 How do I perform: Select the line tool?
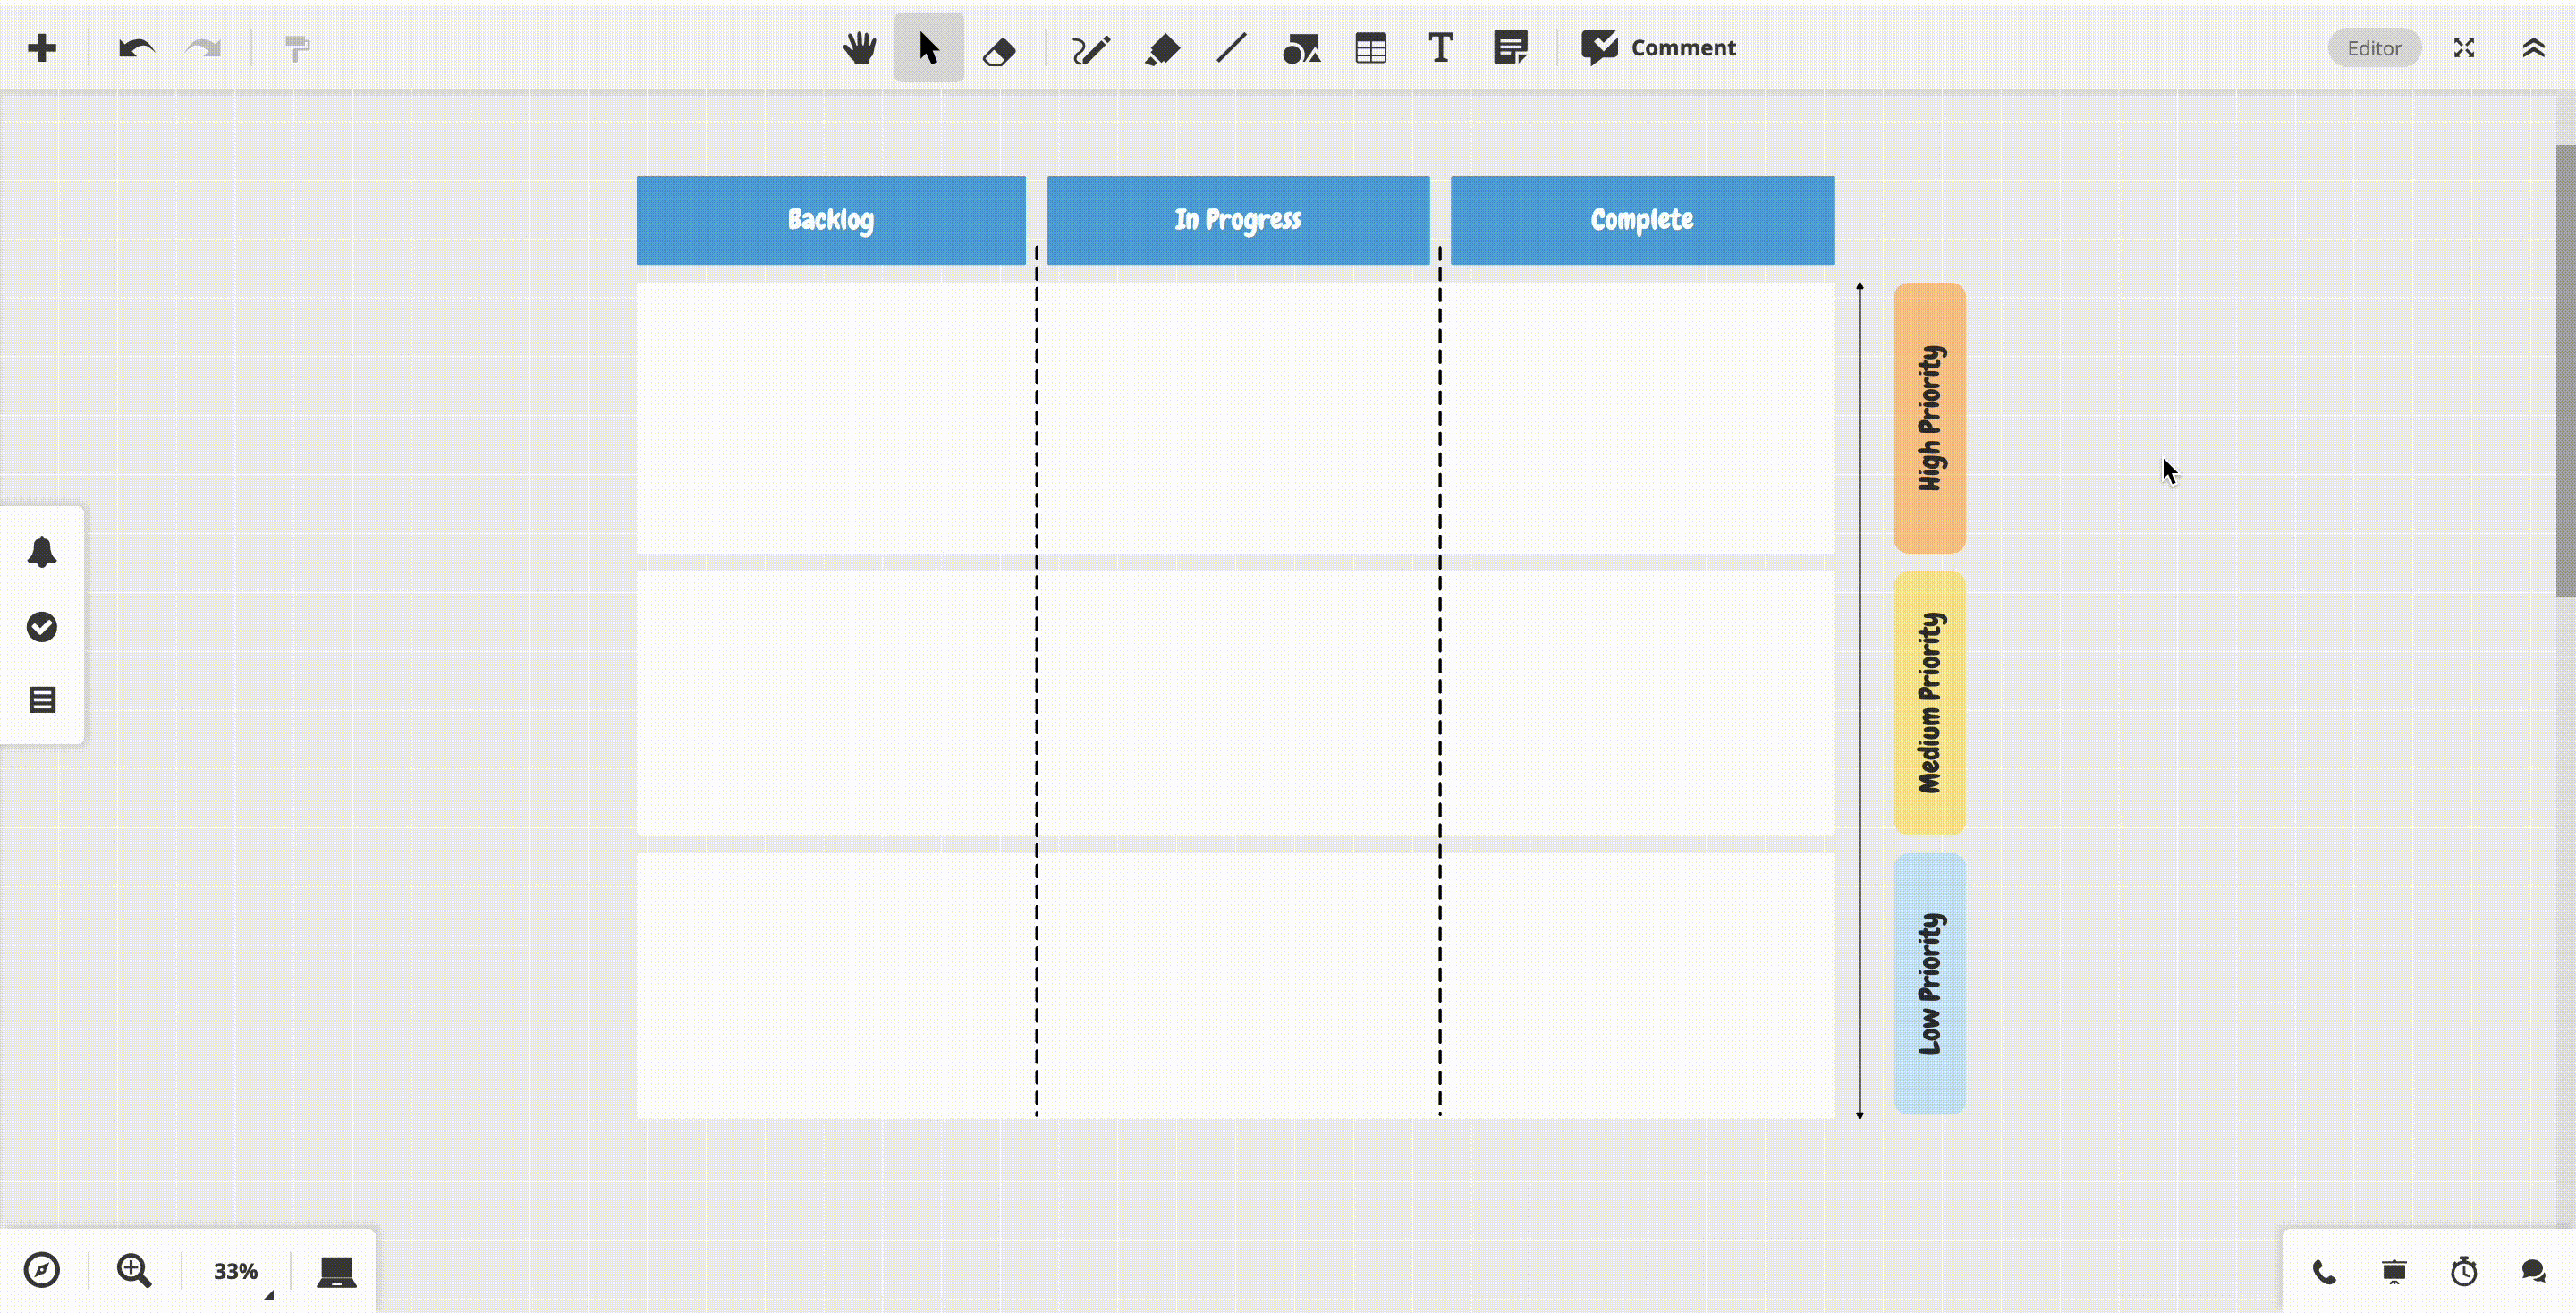pyautogui.click(x=1232, y=48)
